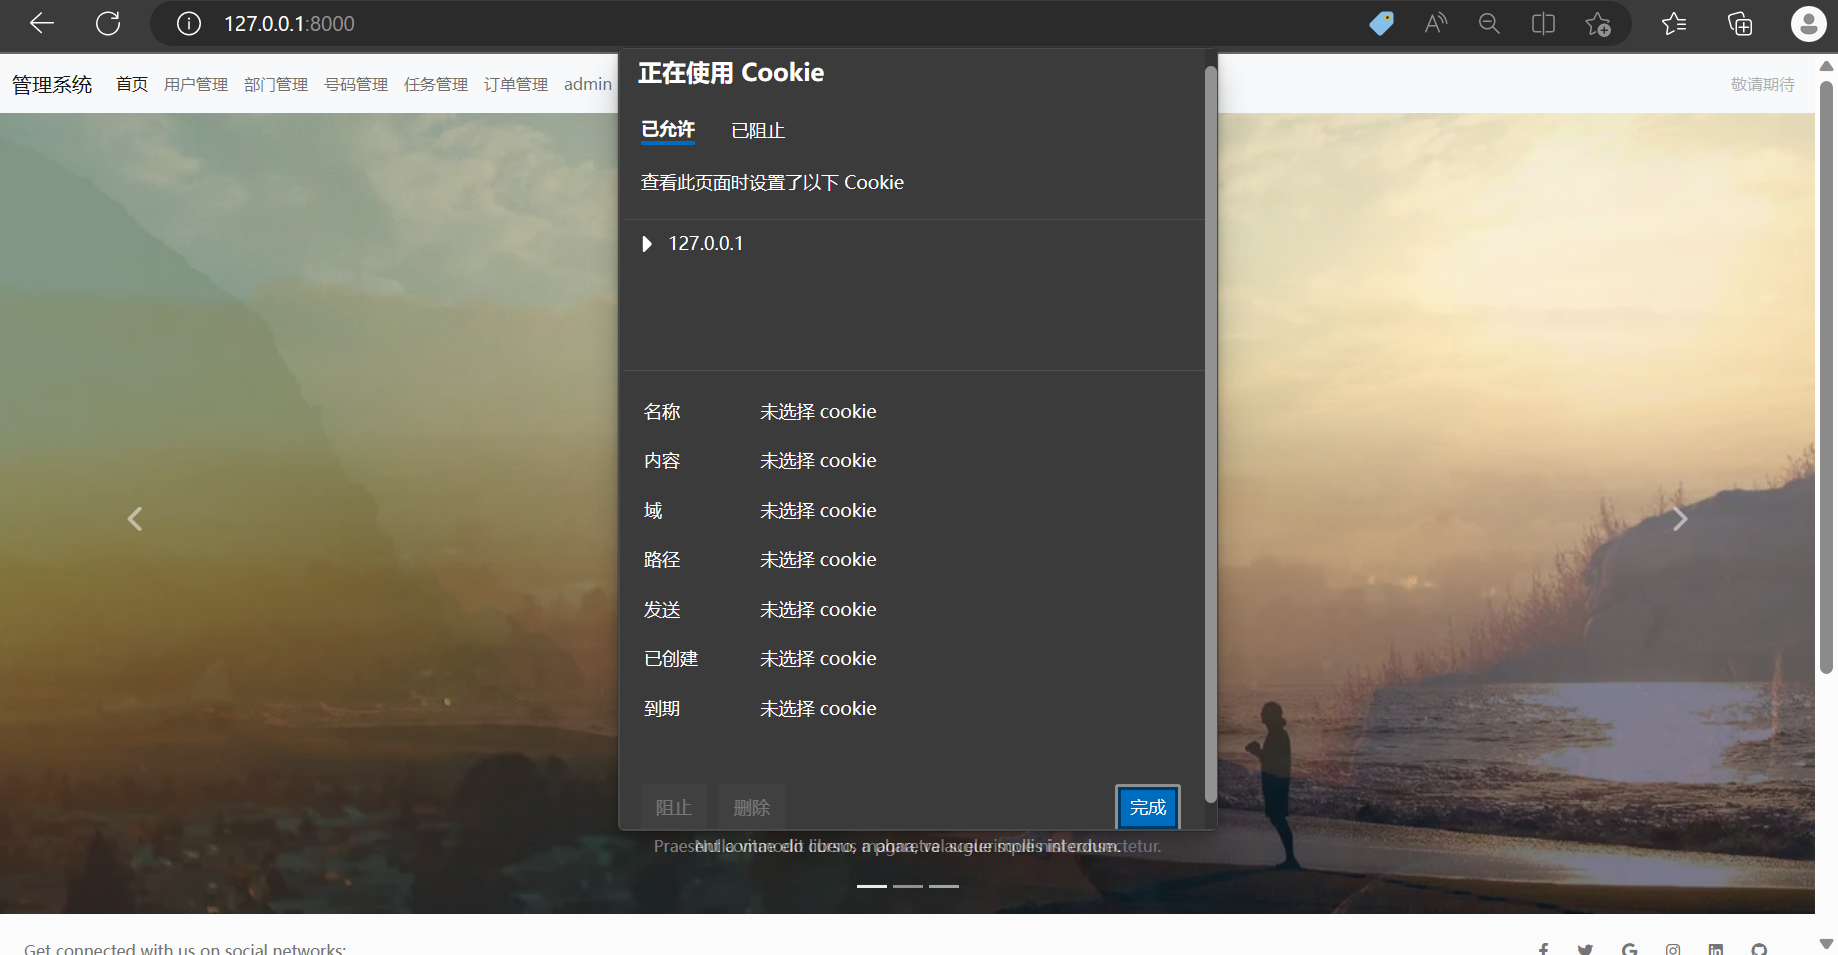Open split screen view icon
Screen dimensions: 1838x955
click(1543, 23)
